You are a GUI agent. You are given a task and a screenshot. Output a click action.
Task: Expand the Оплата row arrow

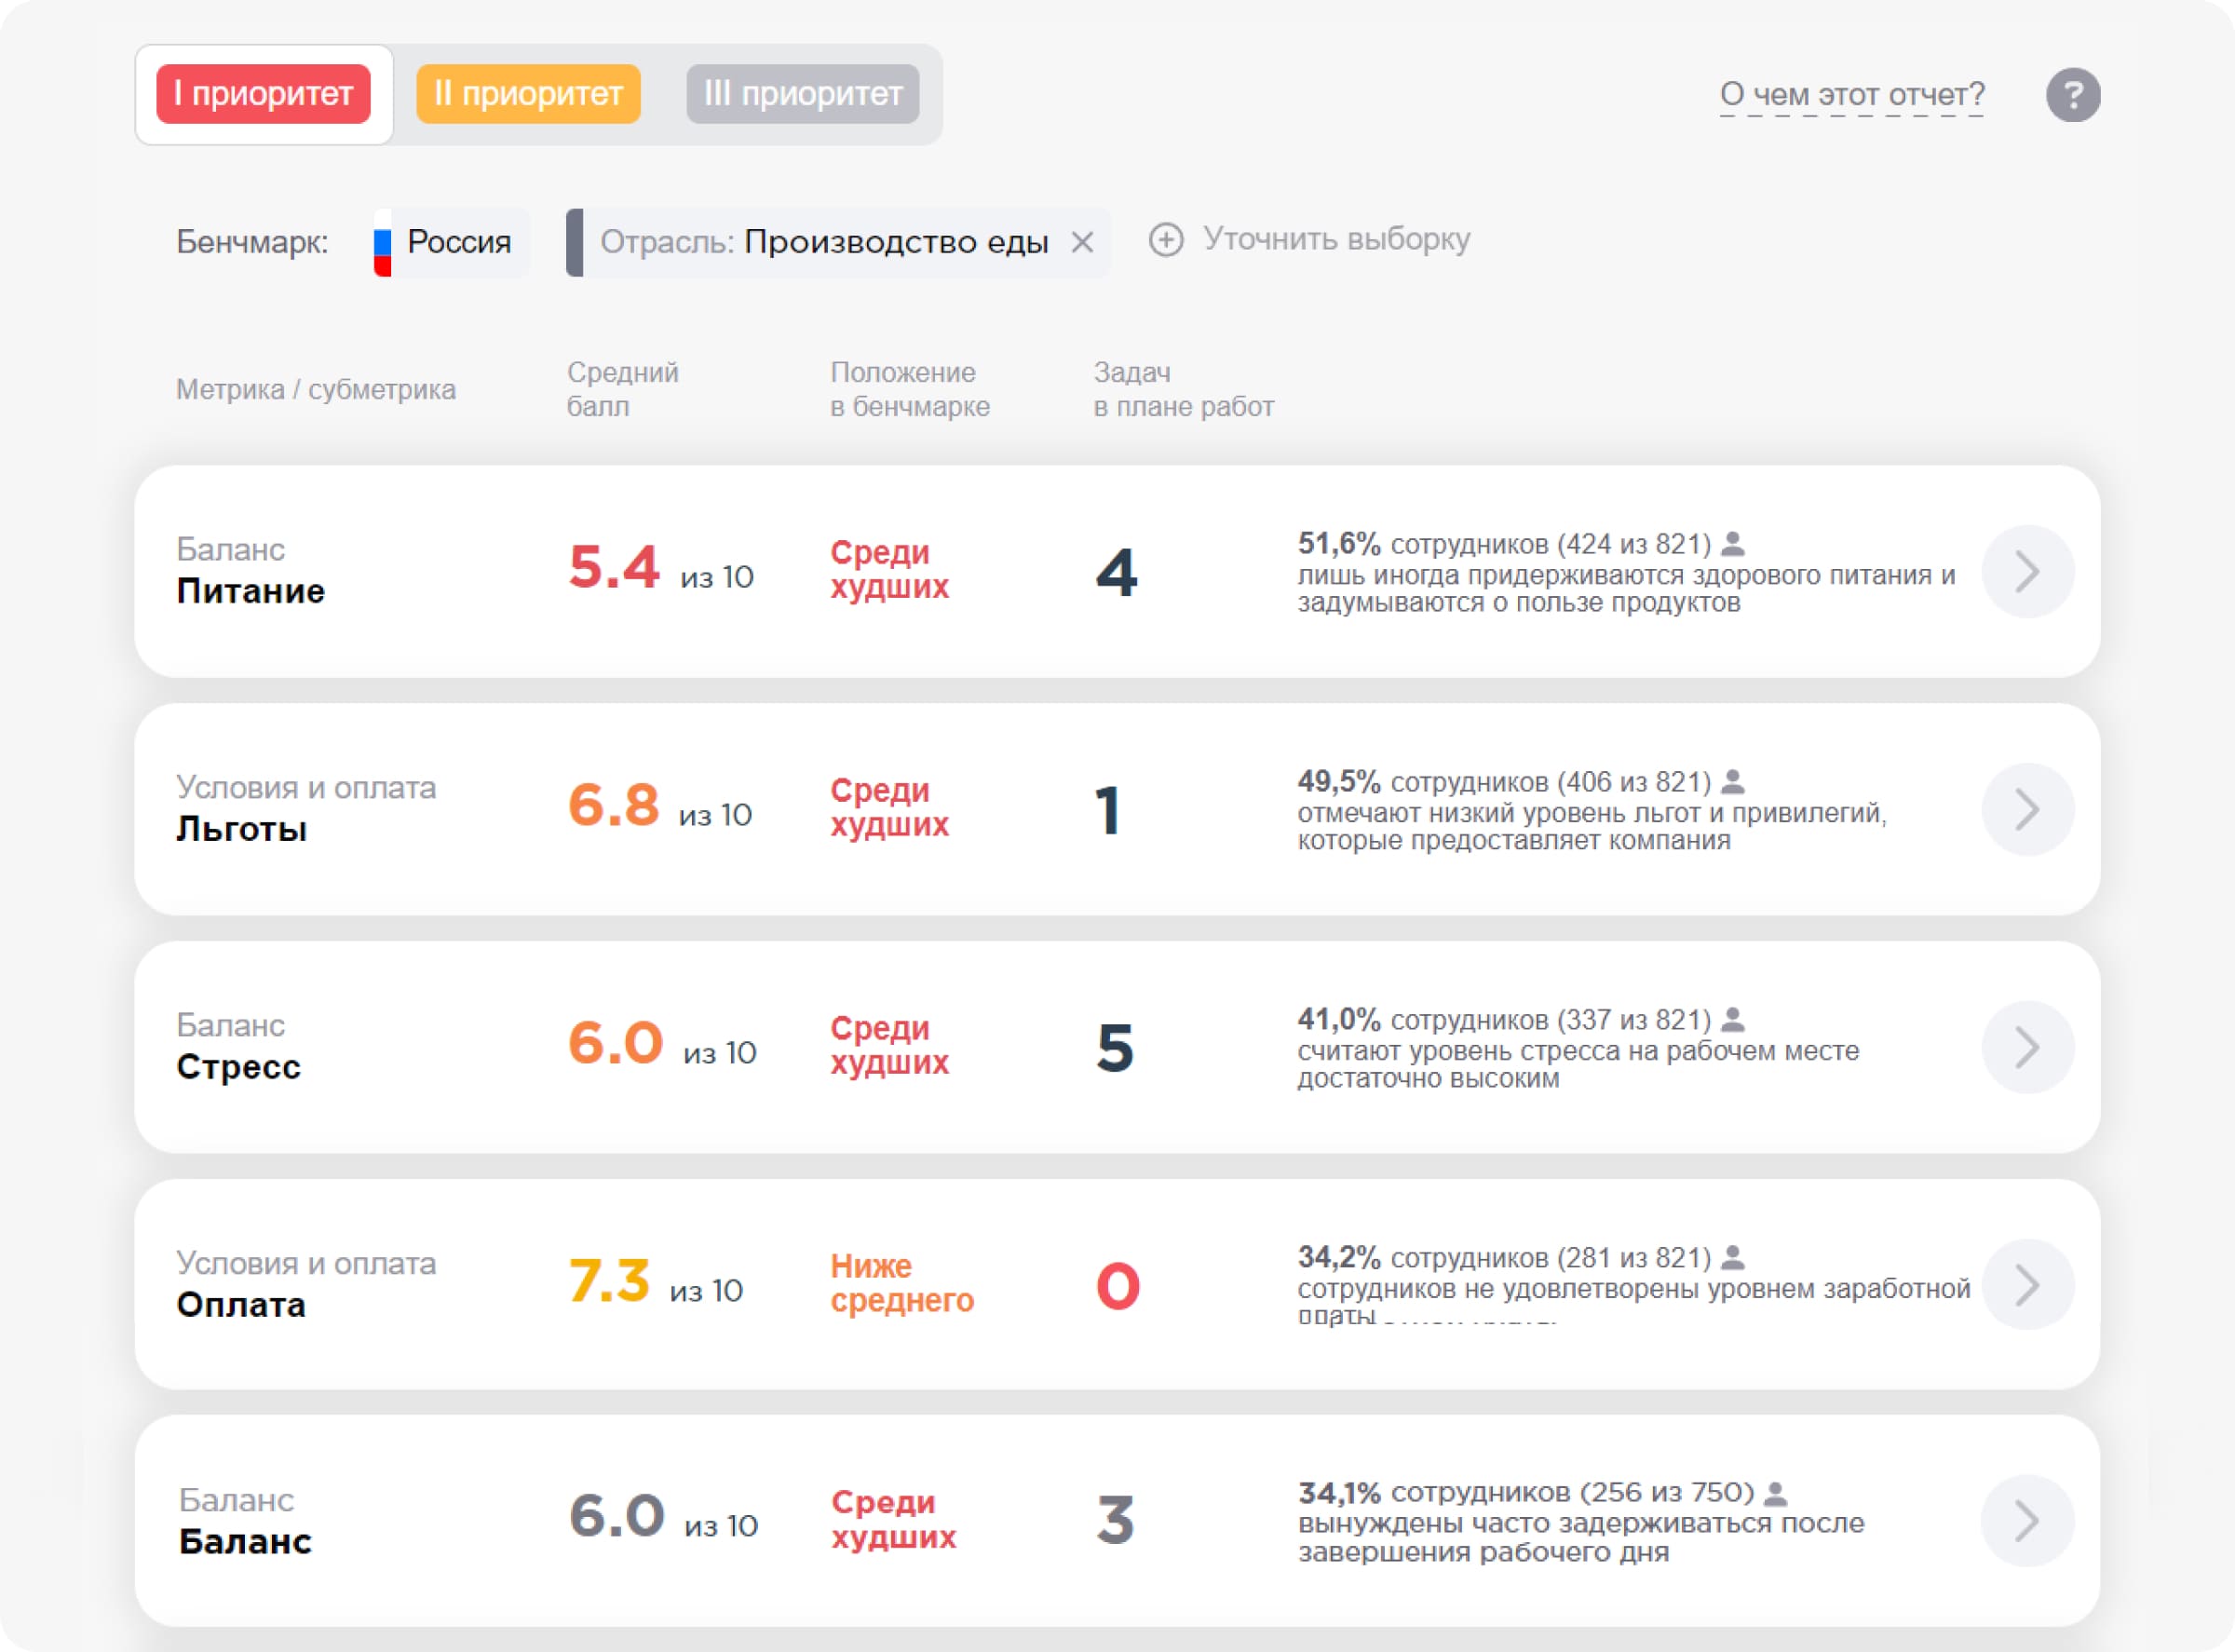click(2027, 1285)
